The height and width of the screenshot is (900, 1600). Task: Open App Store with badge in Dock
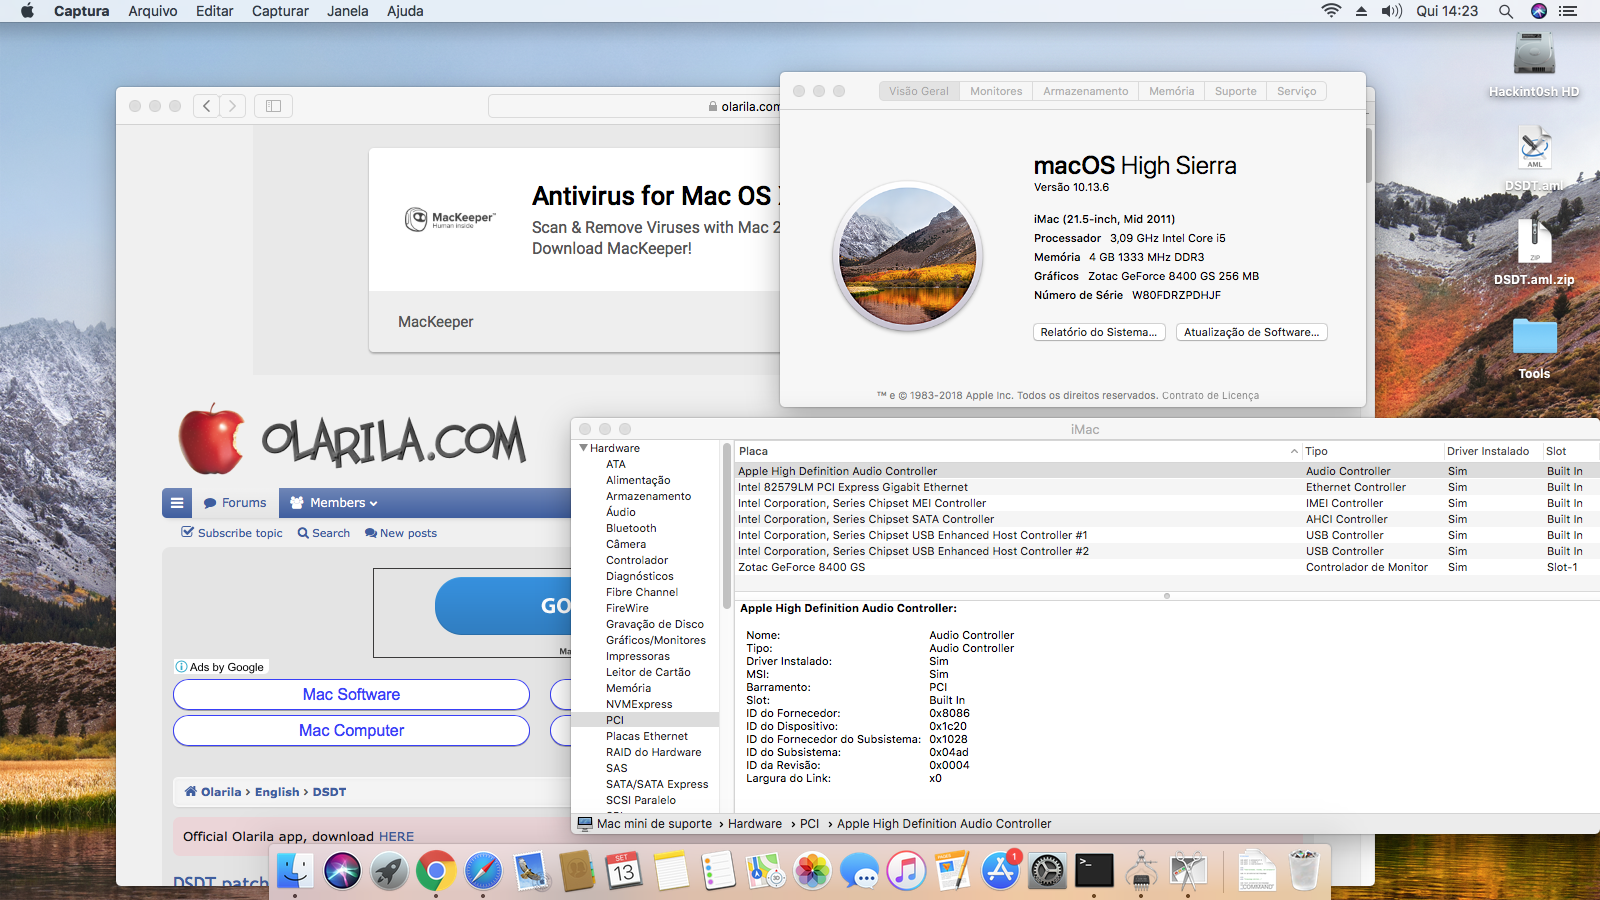click(1000, 871)
